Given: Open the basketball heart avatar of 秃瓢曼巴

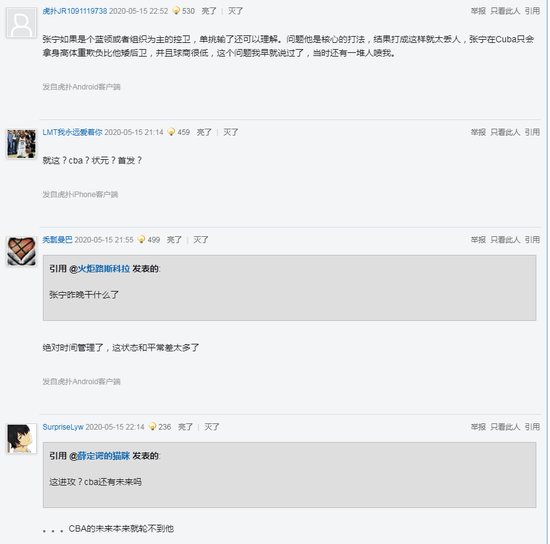Looking at the screenshot, I should (21, 251).
